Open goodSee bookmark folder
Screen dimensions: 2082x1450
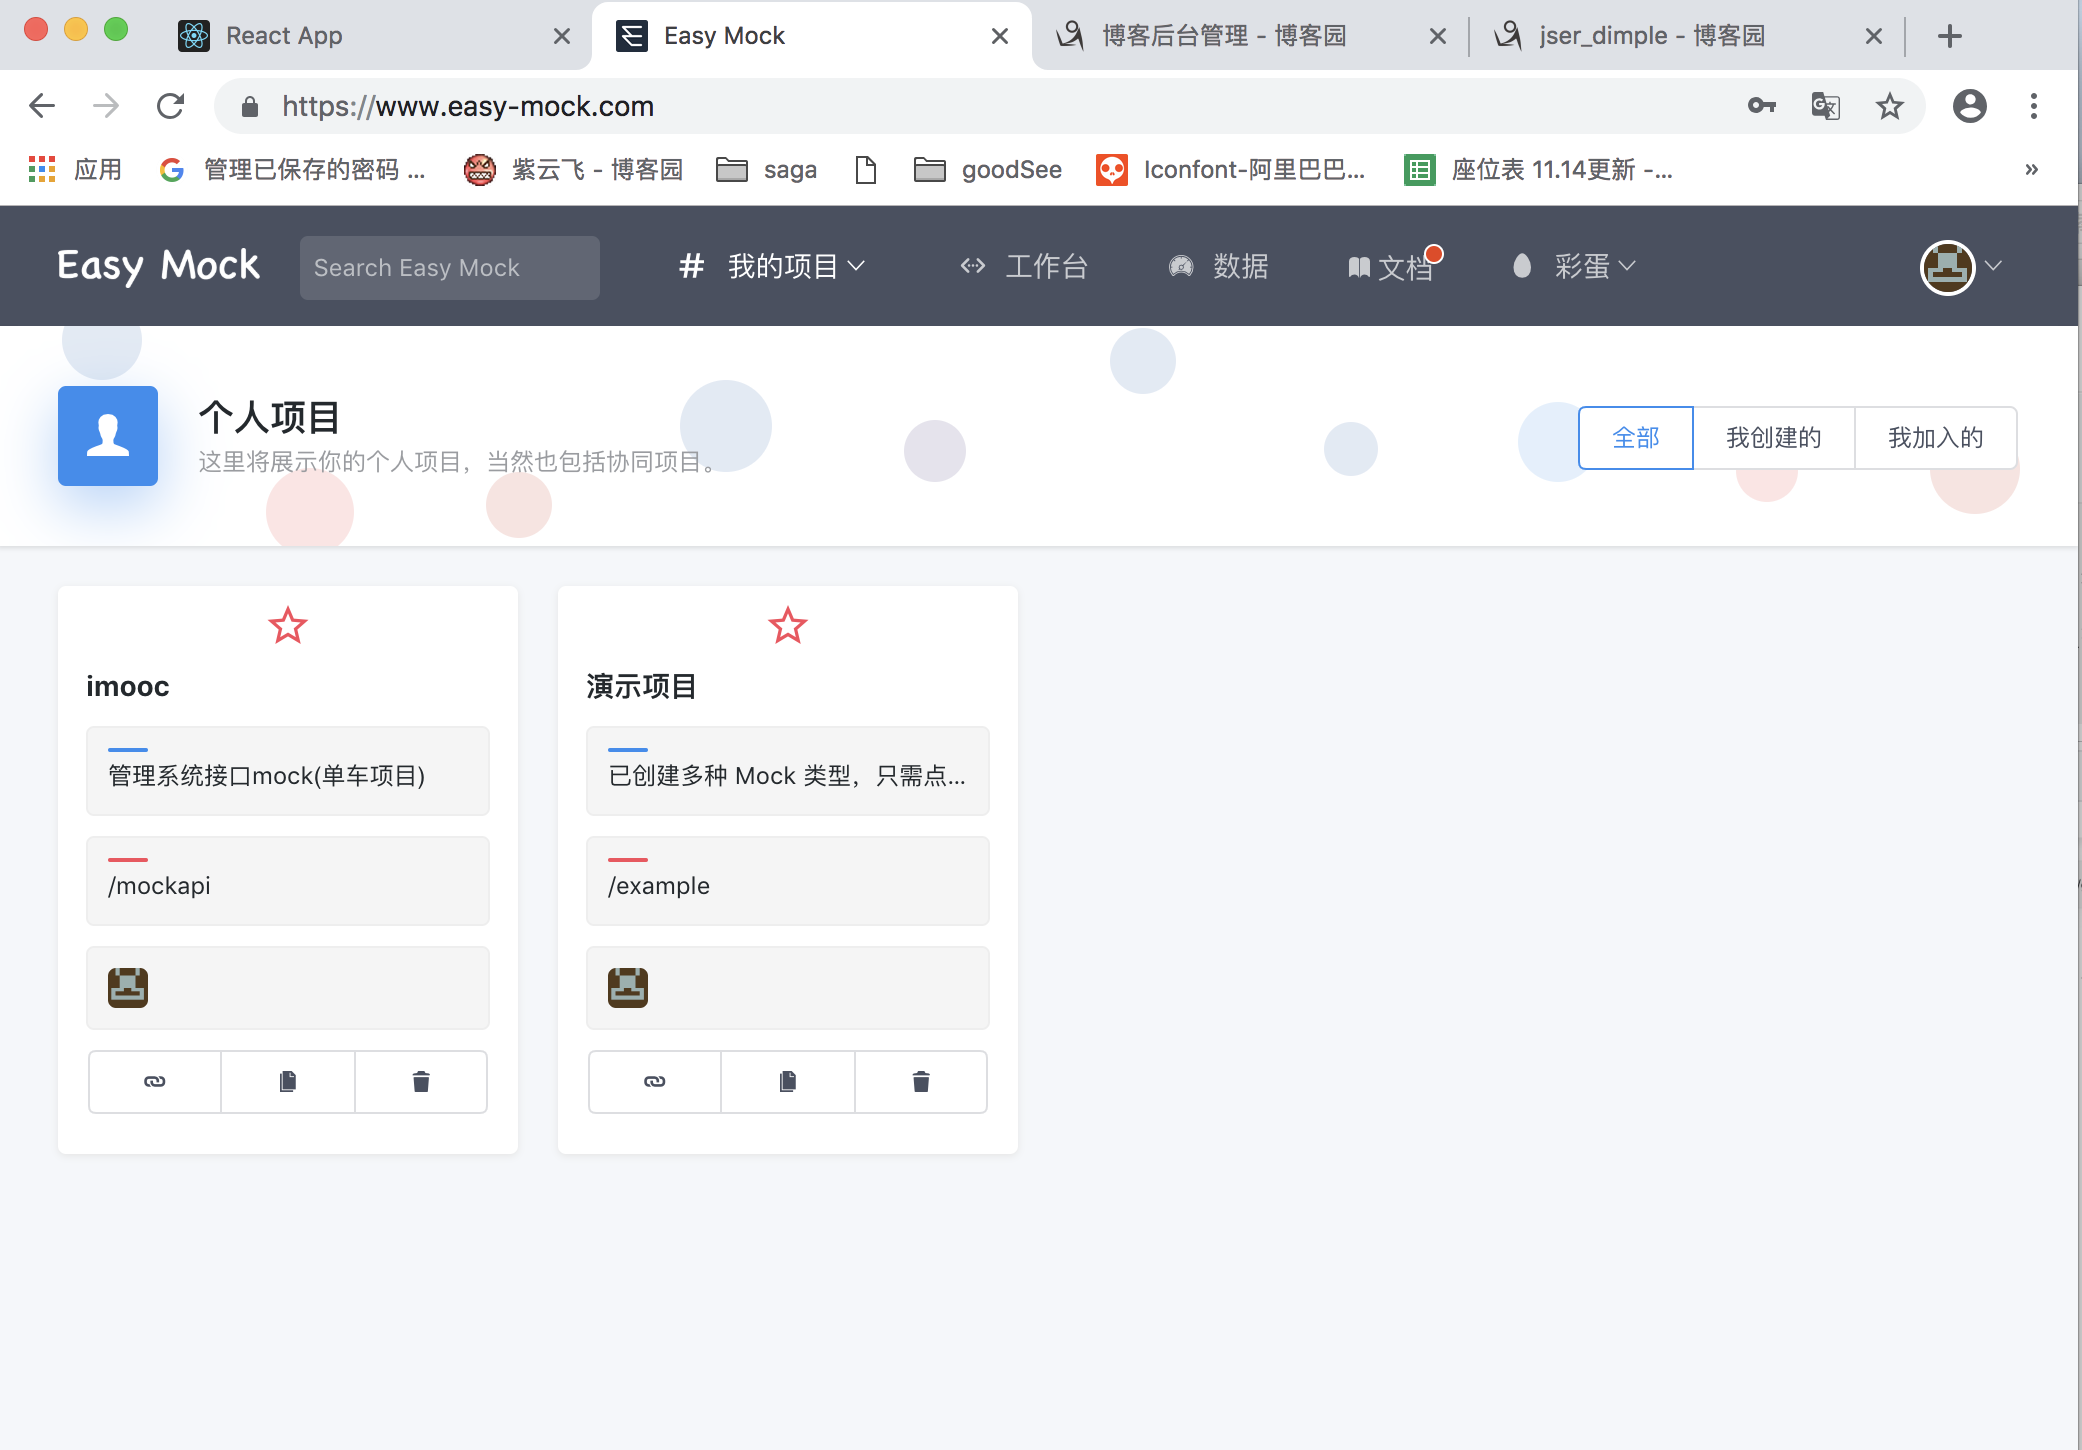(x=988, y=170)
